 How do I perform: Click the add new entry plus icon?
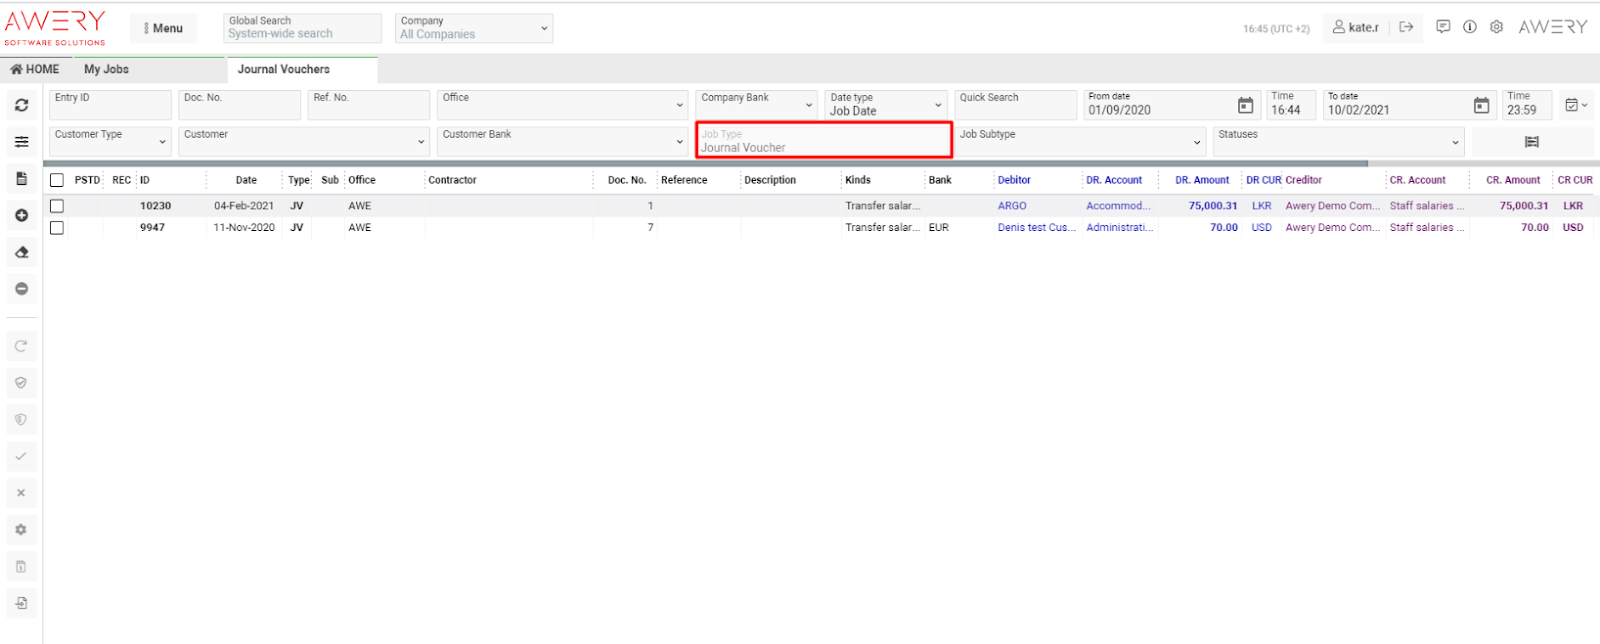tap(21, 215)
